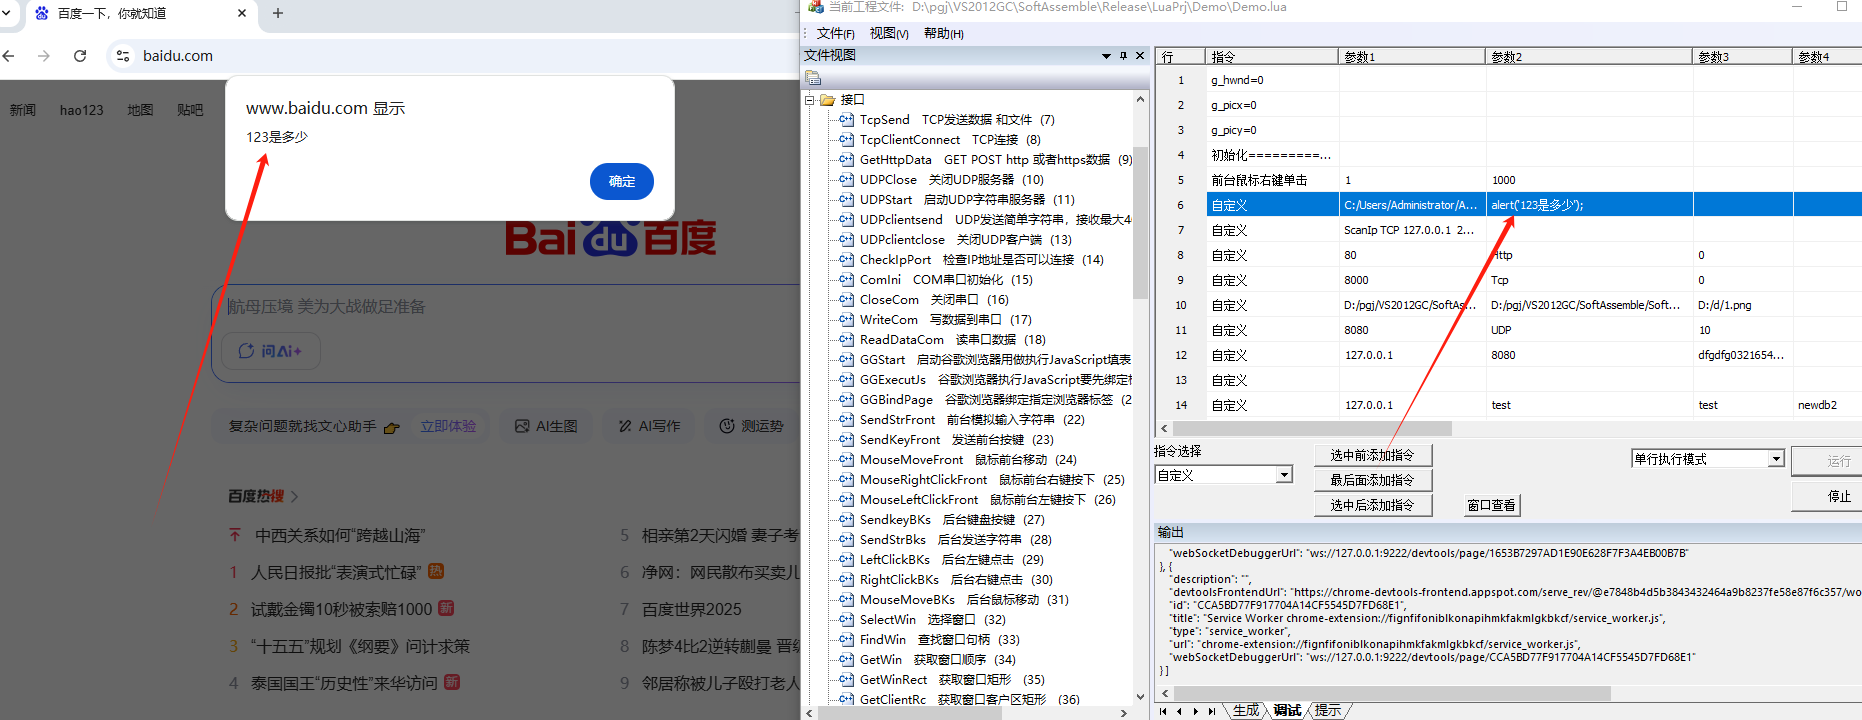This screenshot has height=720, width=1862.
Task: Click the 参数2 column header
Action: click(1588, 57)
